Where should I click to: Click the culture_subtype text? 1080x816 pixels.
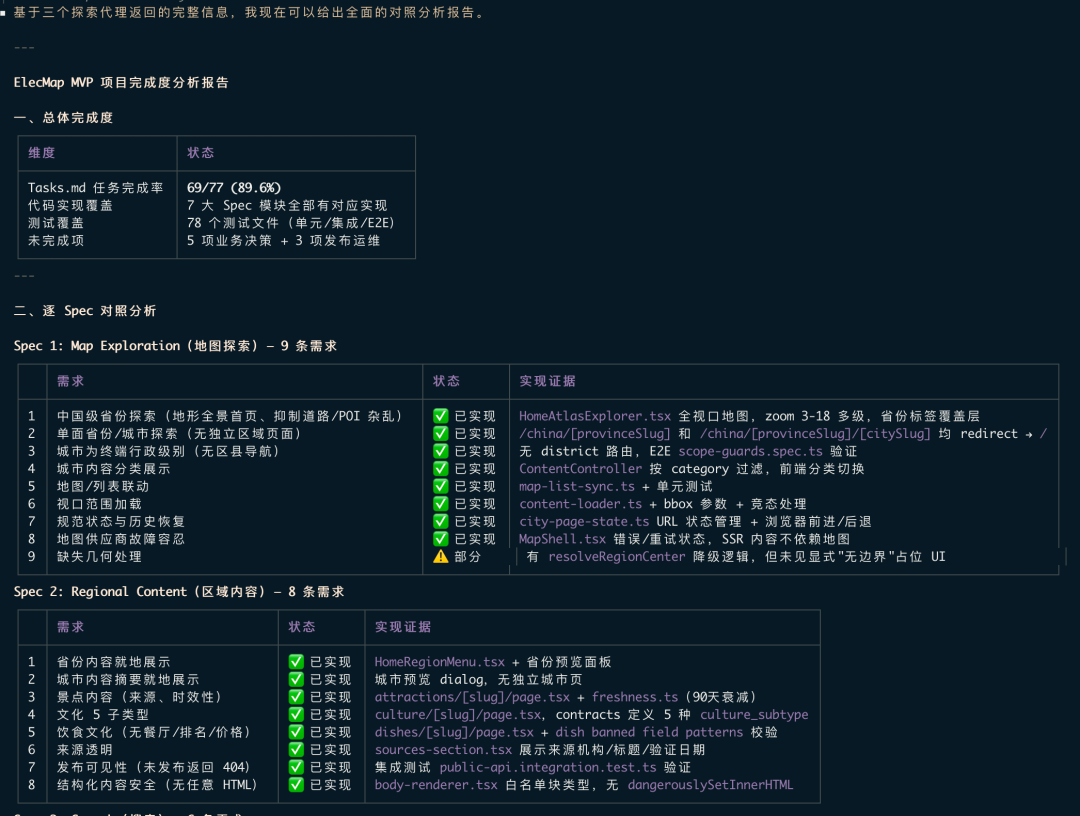pos(754,715)
